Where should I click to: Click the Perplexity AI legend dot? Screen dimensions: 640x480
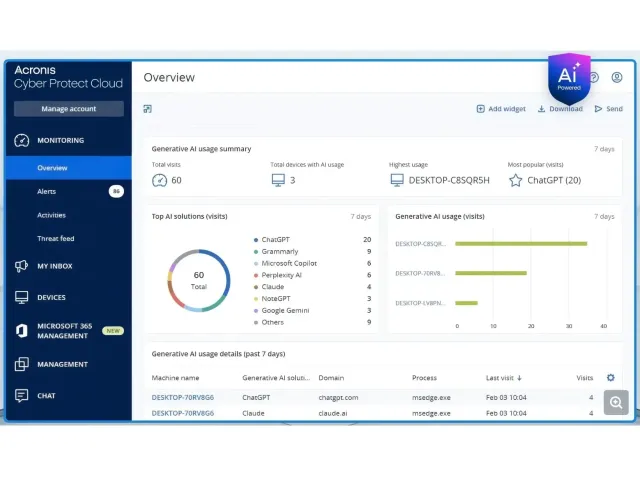pos(256,276)
